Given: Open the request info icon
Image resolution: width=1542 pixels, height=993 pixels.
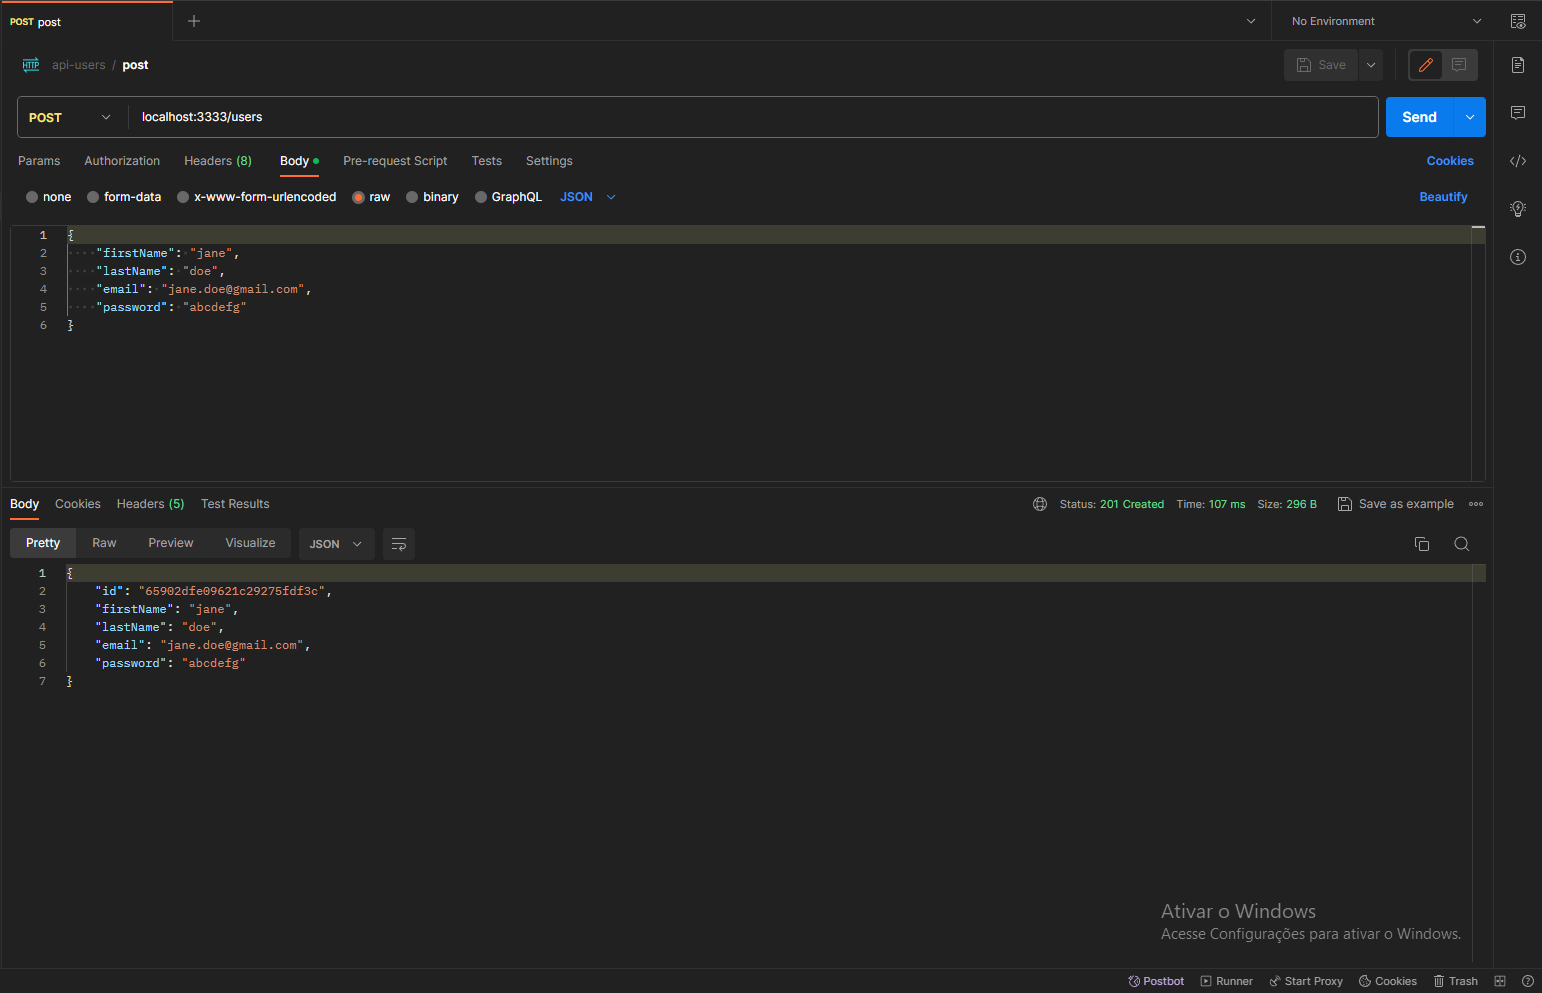Looking at the screenshot, I should click(x=1518, y=257).
